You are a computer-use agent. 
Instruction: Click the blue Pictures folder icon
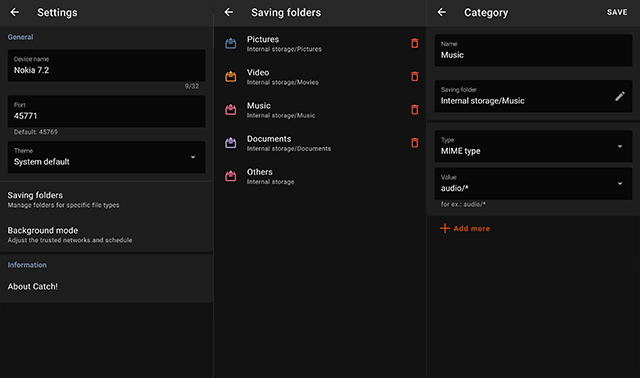(x=231, y=43)
